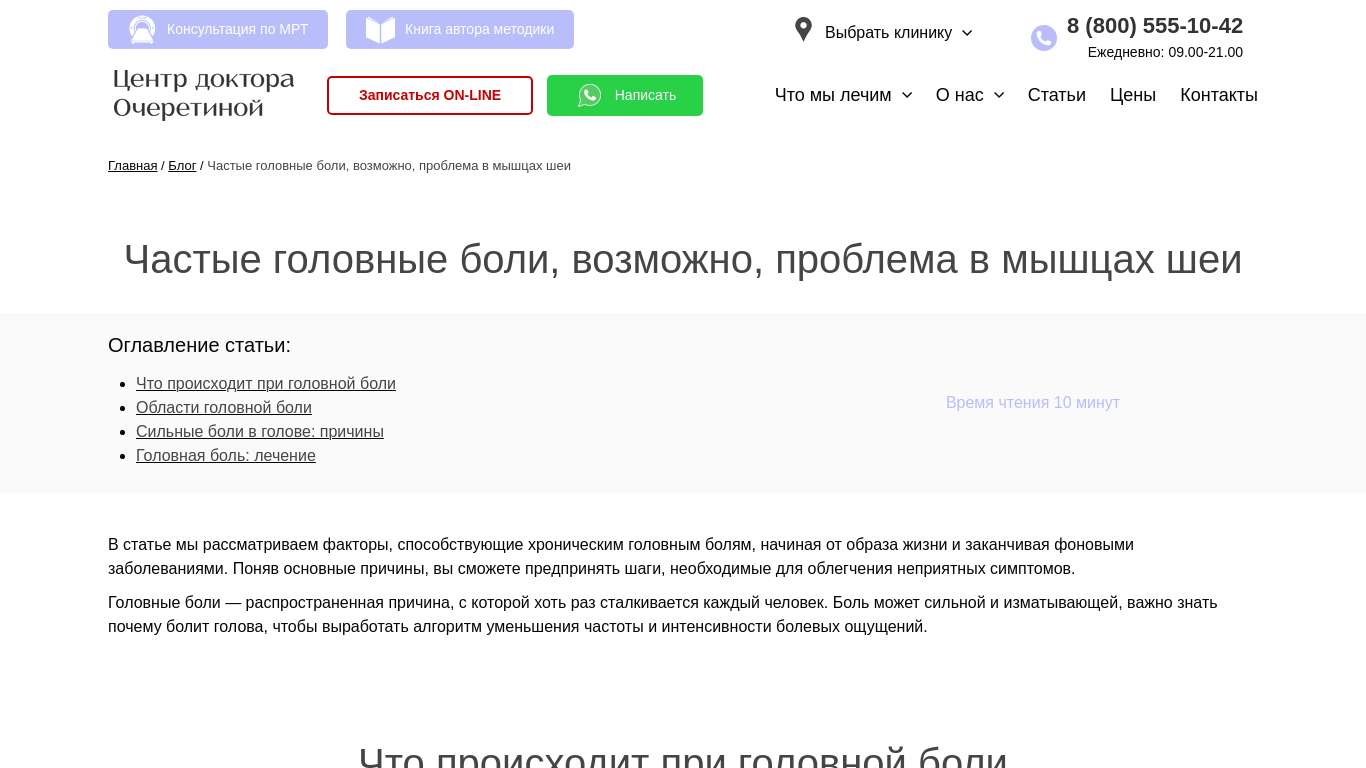Screen dimensions: 1366x768
Task: Click the Написать text on the green button
Action: point(645,95)
